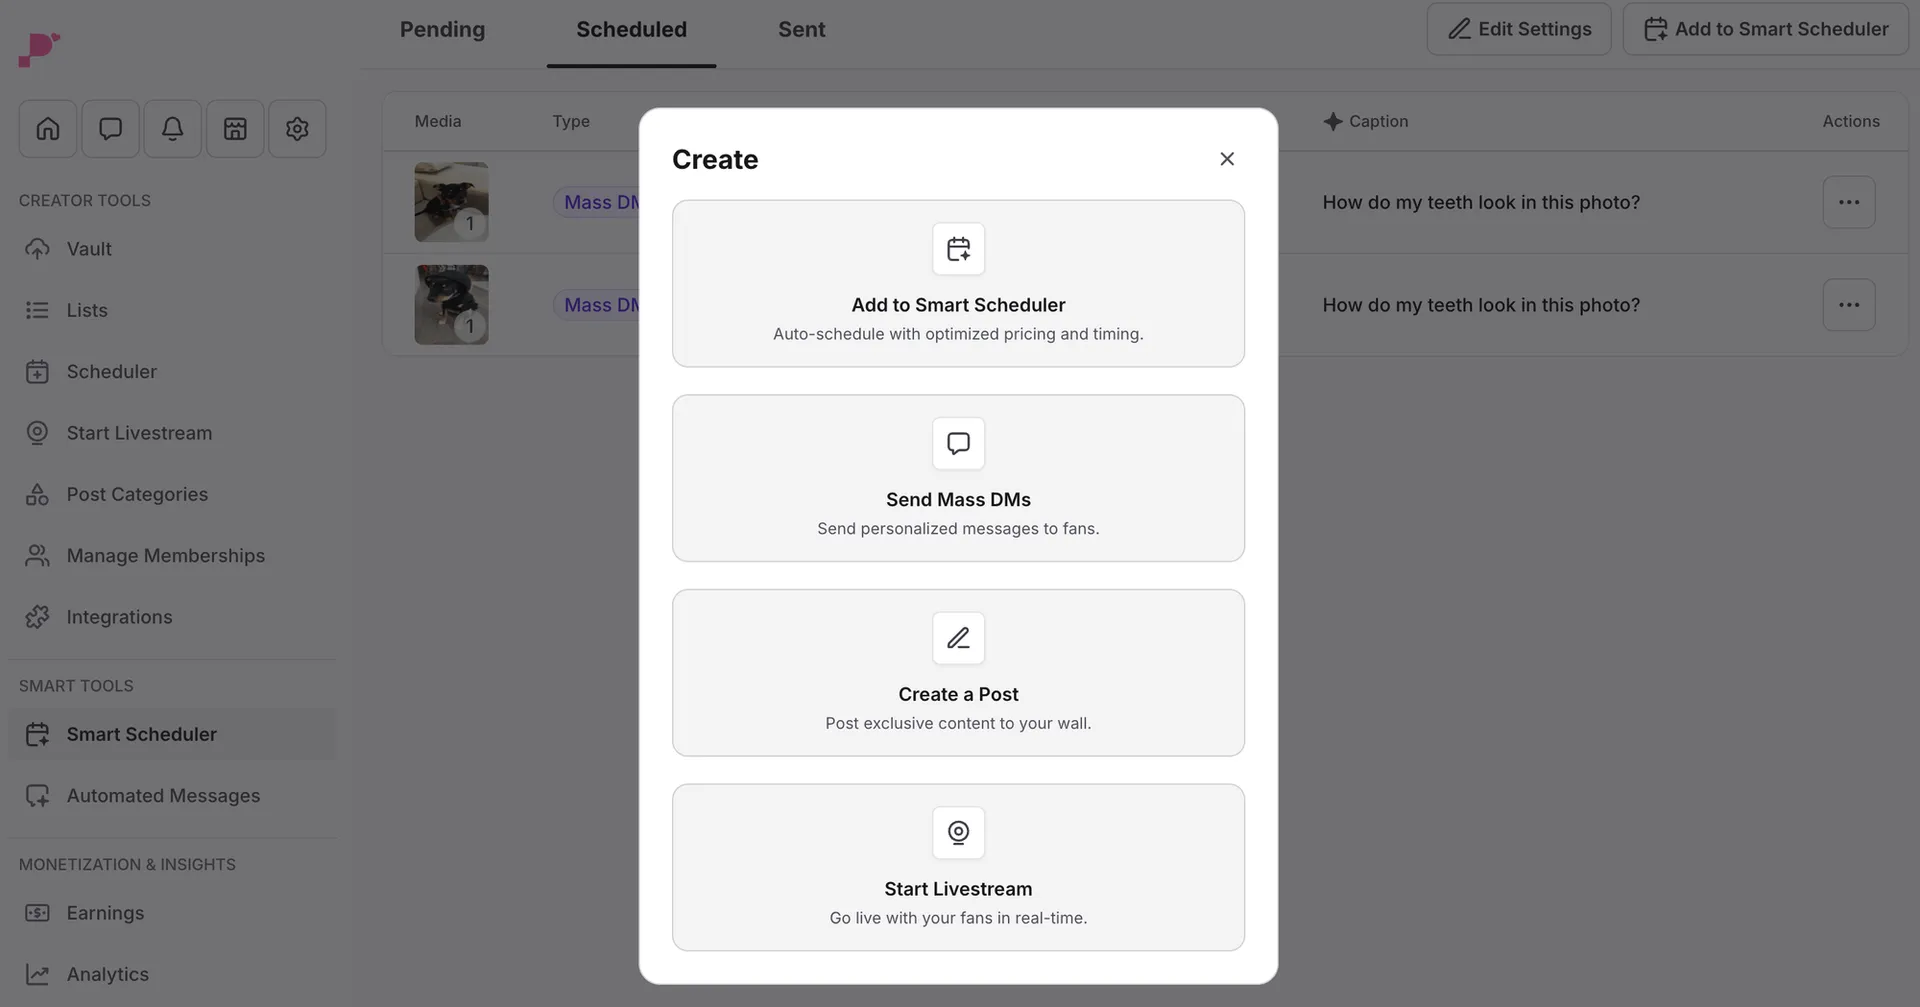The image size is (1920, 1007).
Task: Switch to the Sent tab
Action: tap(802, 29)
